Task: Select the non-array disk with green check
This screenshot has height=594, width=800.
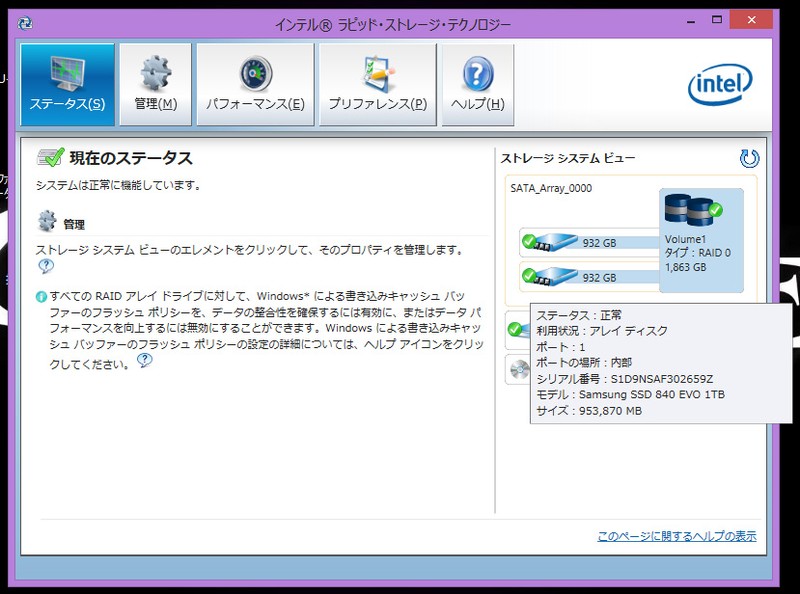Action: point(518,329)
